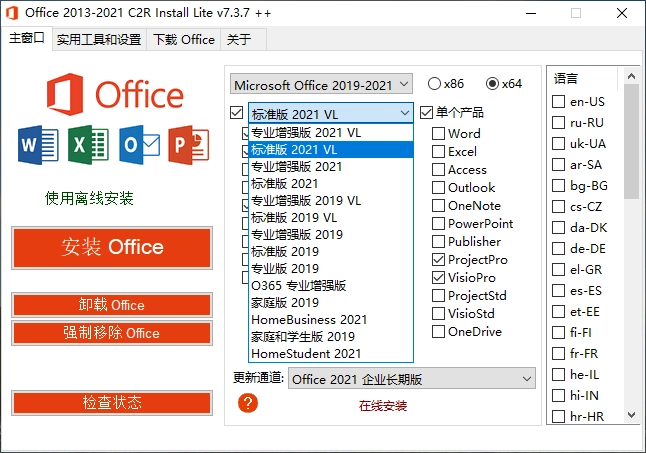Image resolution: width=646 pixels, height=453 pixels.
Task: Enable the Publisher checkbox
Action: [438, 241]
